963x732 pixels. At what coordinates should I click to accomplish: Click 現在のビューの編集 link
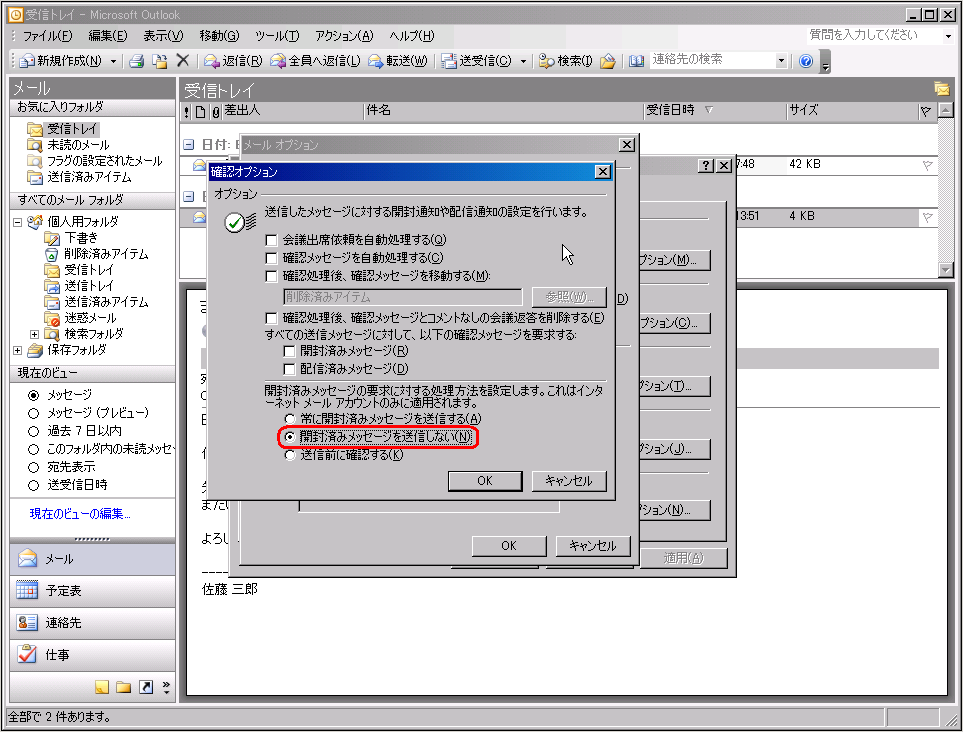[80, 514]
